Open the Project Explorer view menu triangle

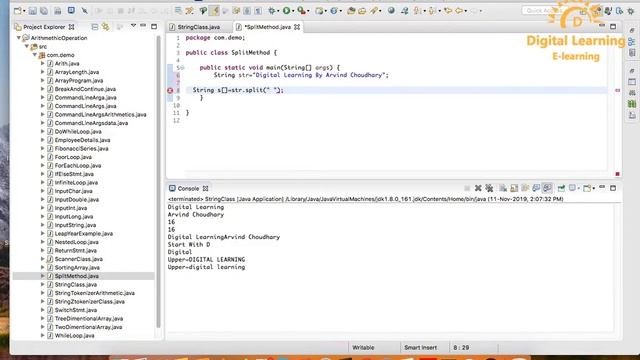click(133, 26)
